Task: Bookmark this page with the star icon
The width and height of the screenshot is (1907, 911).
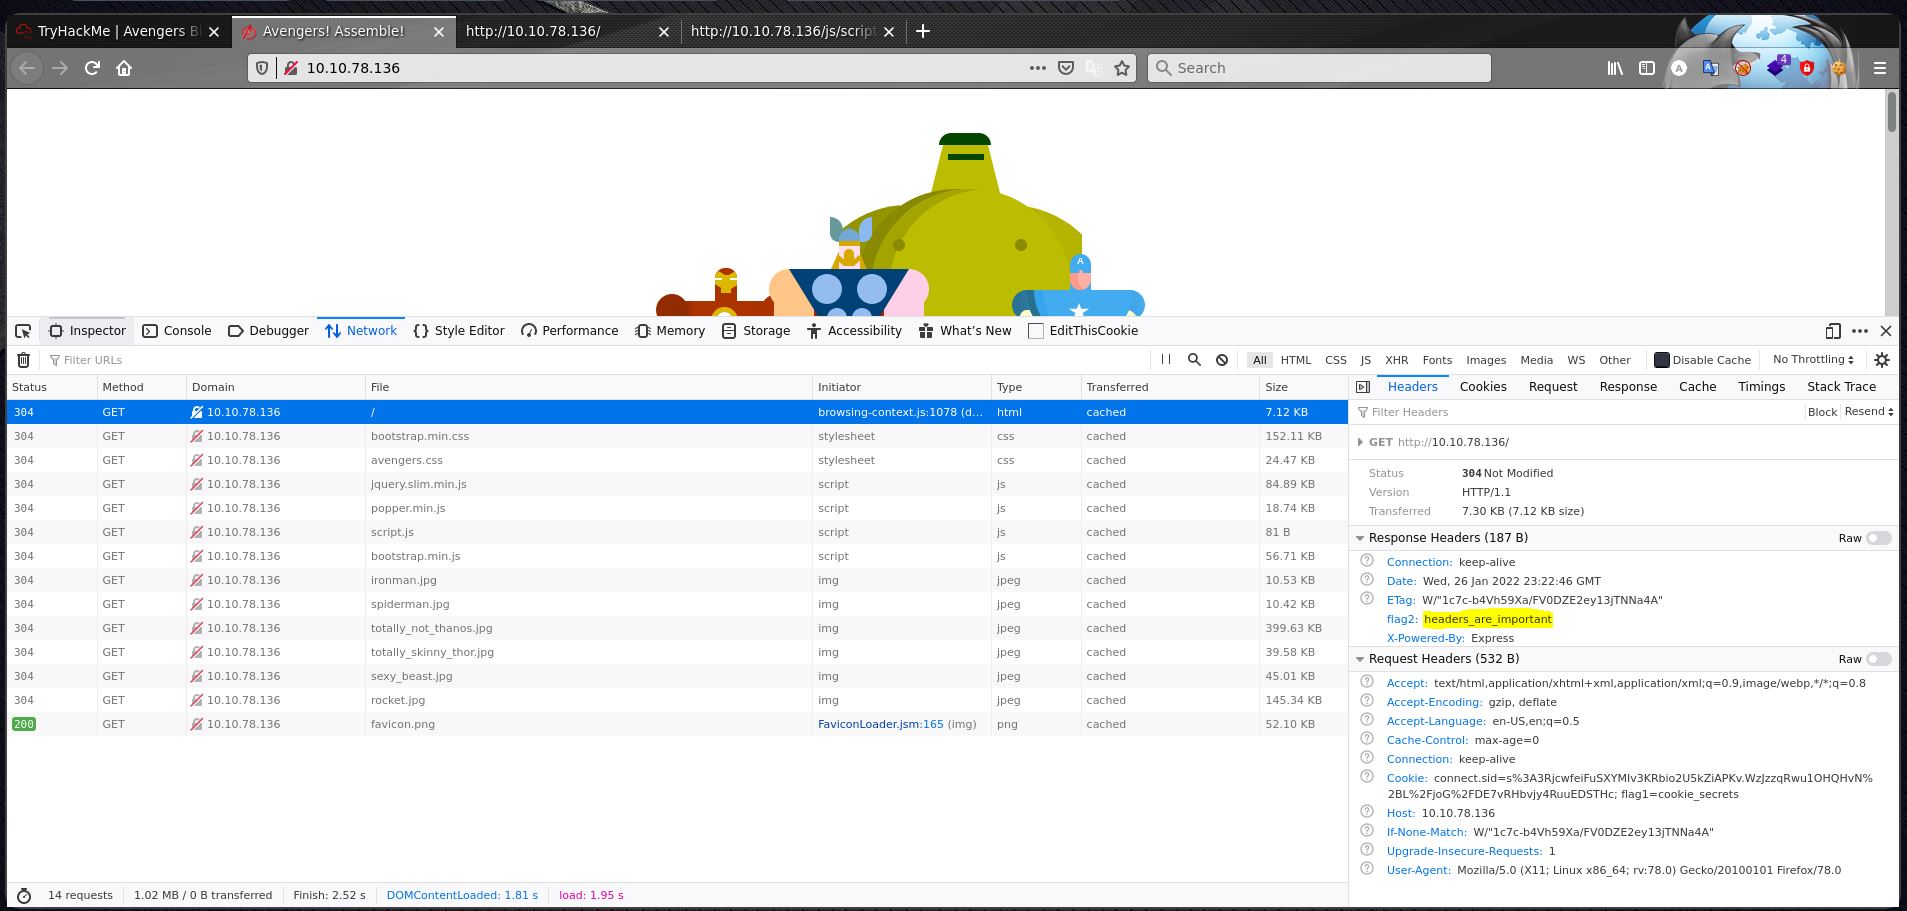Action: [1122, 68]
